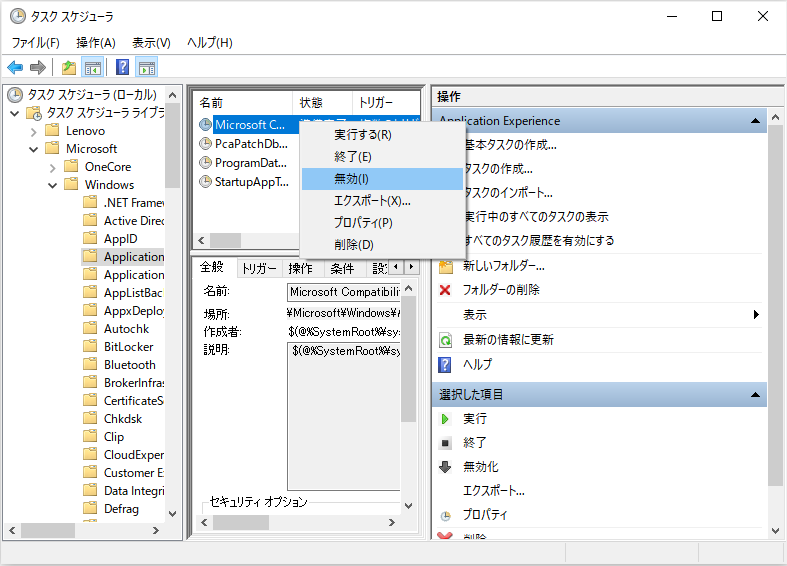
Task: Click the Task Scheduler Library folder icon
Action: 34,113
